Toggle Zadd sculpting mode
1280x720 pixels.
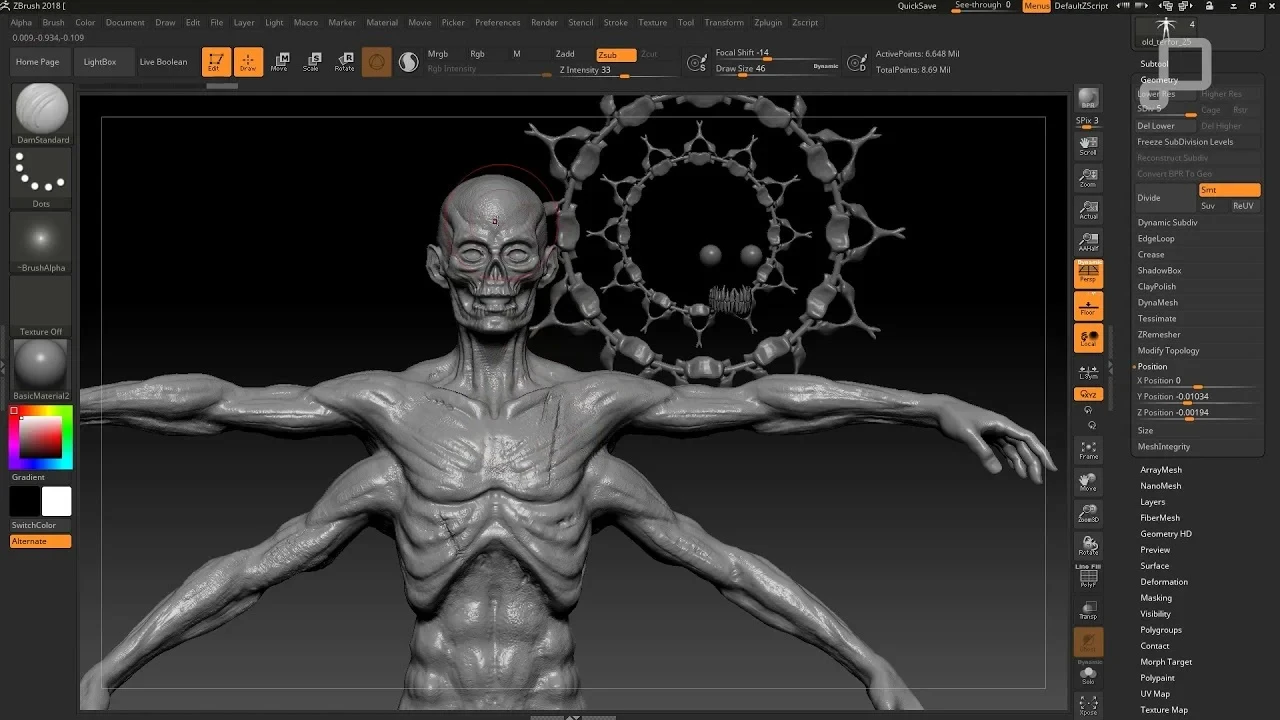[x=565, y=54]
